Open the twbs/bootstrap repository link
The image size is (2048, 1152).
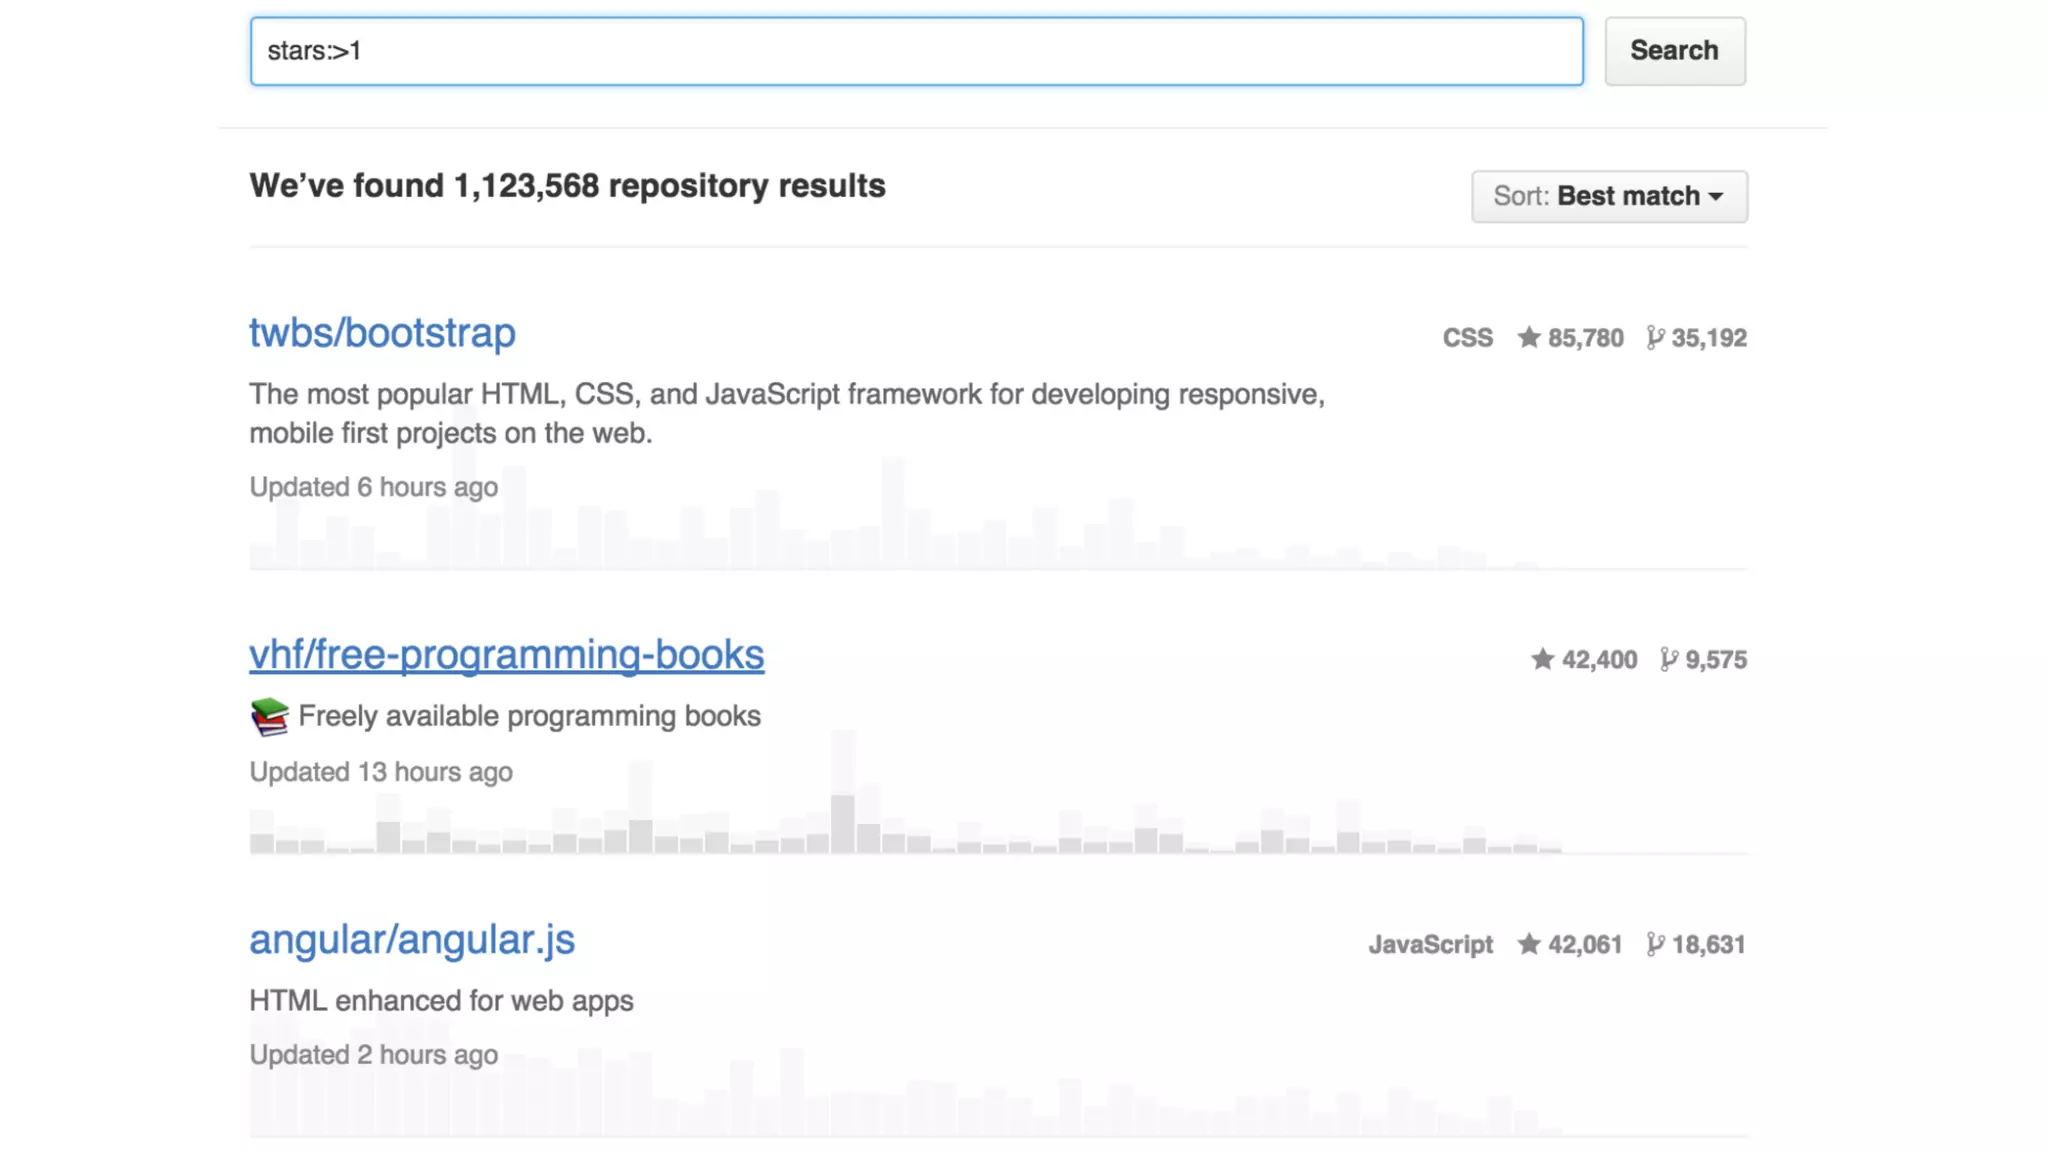(x=382, y=333)
